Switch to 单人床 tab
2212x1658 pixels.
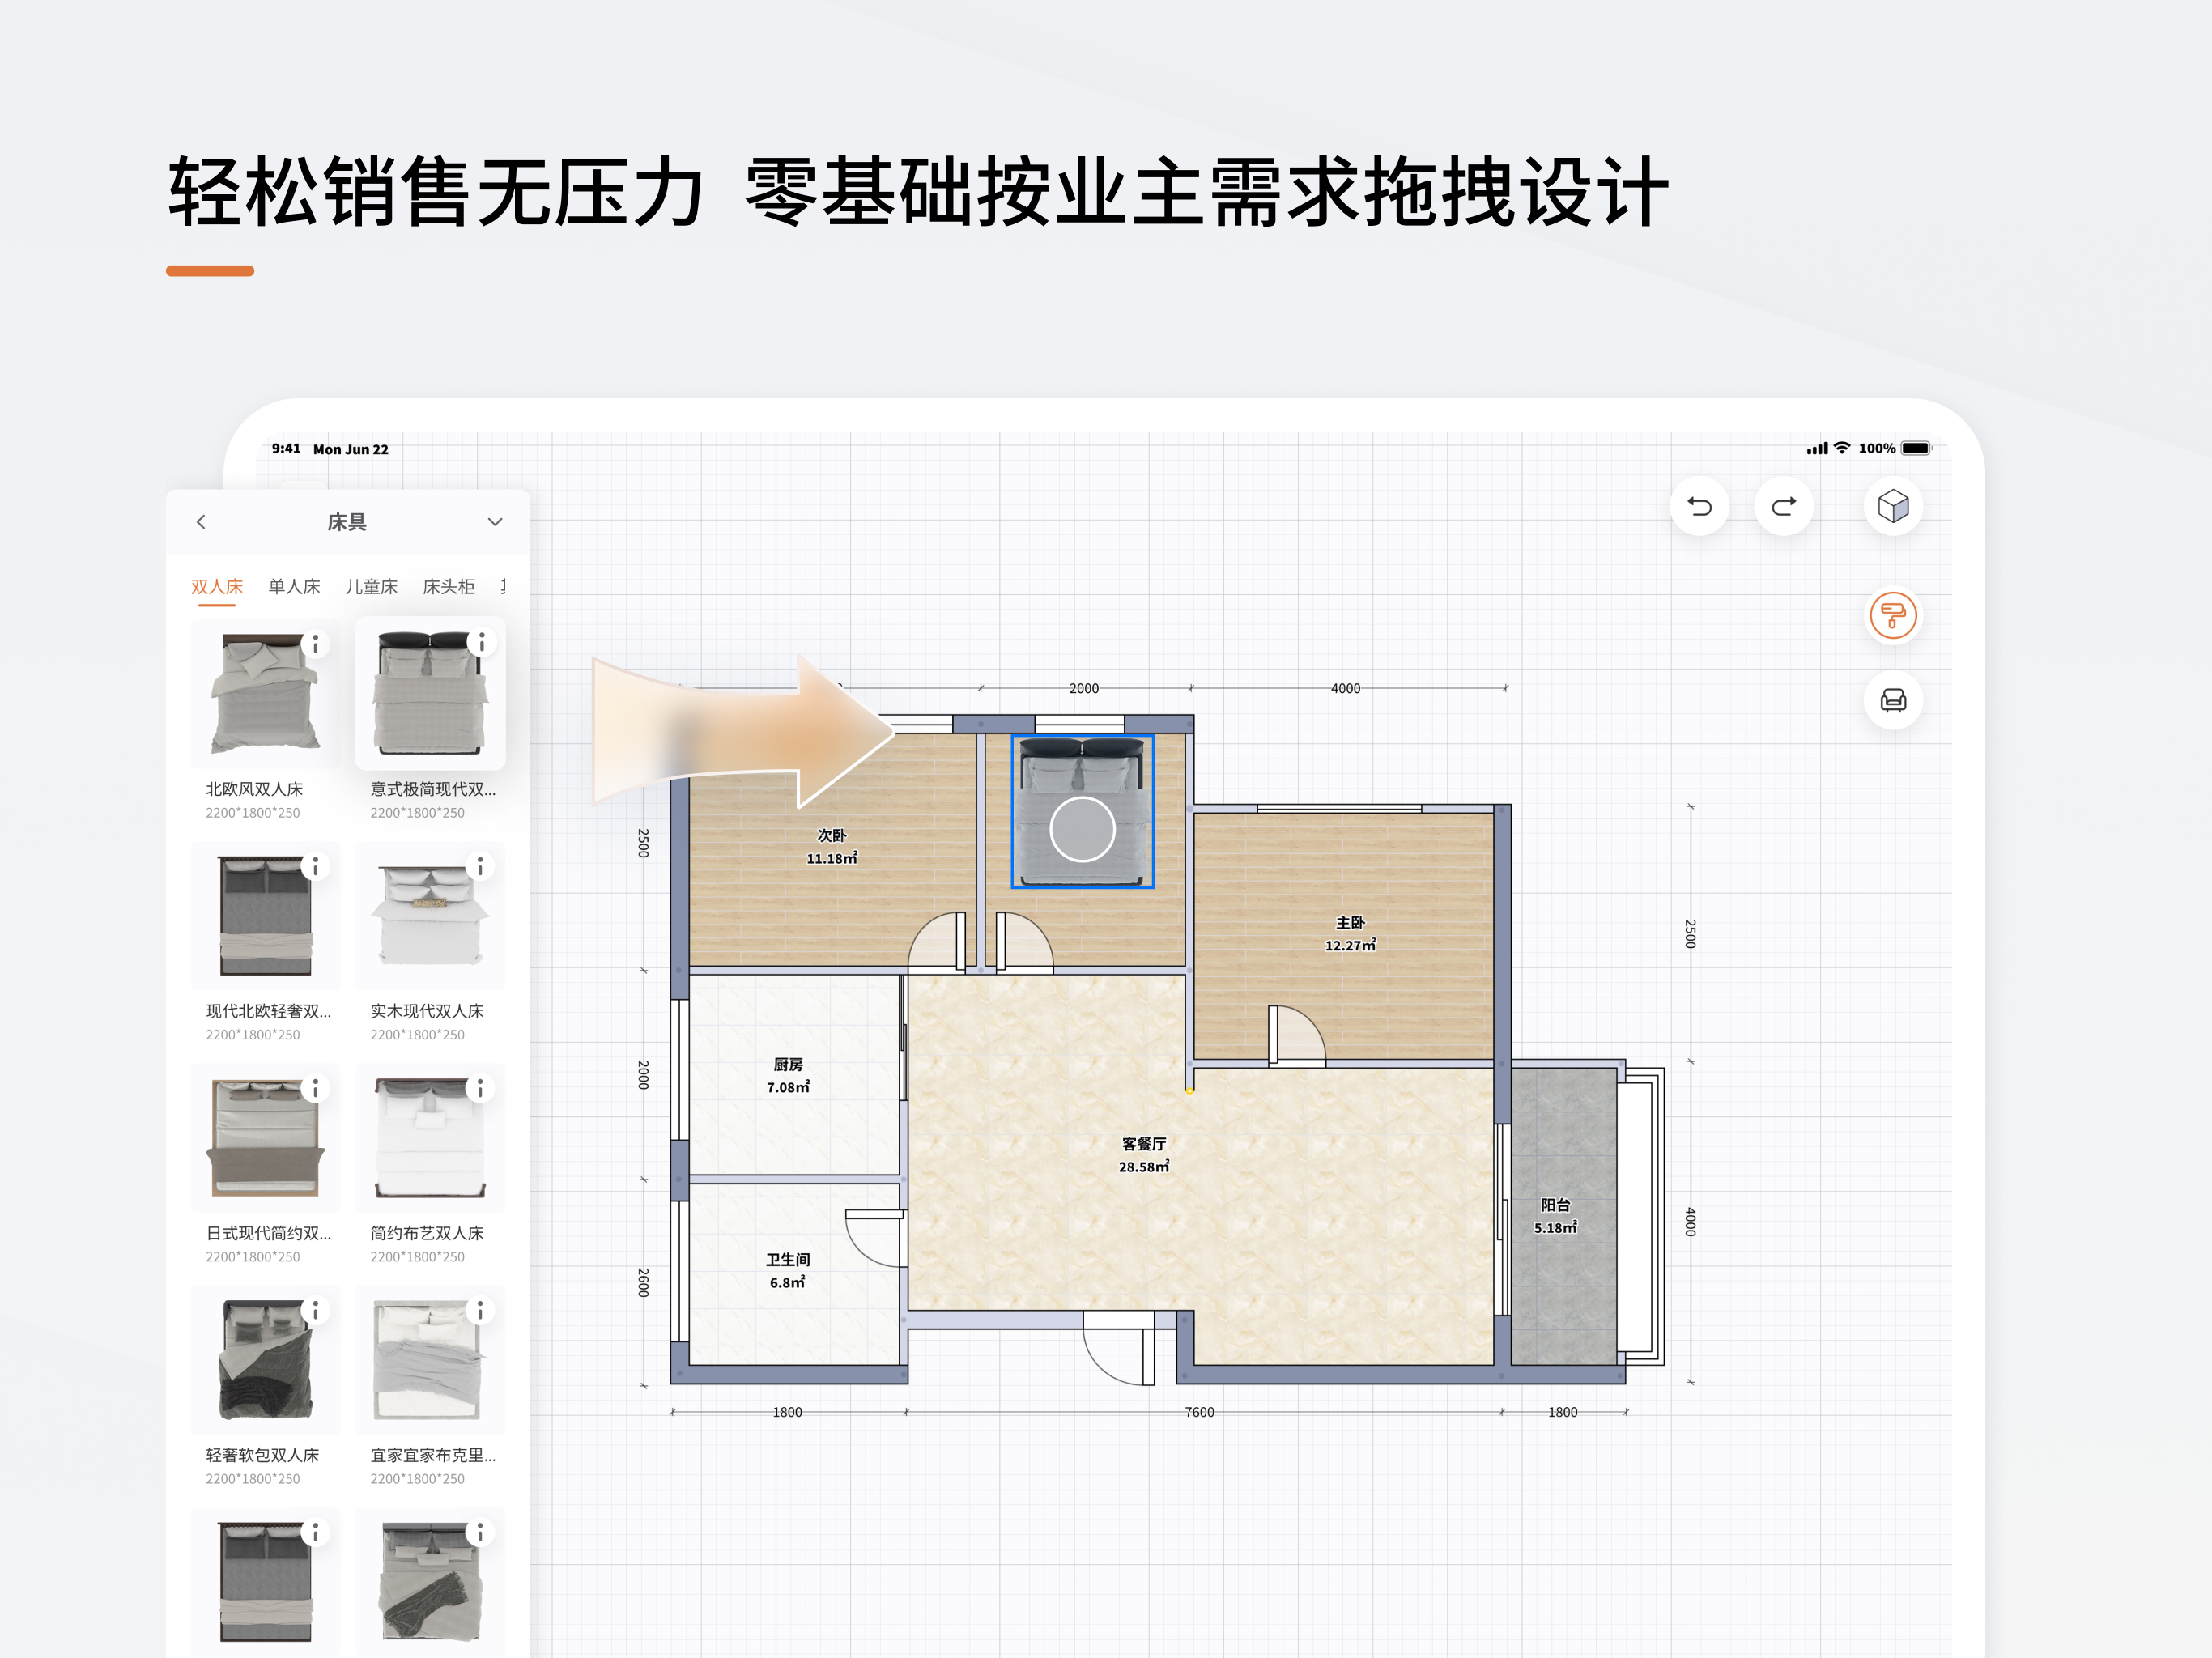(294, 587)
